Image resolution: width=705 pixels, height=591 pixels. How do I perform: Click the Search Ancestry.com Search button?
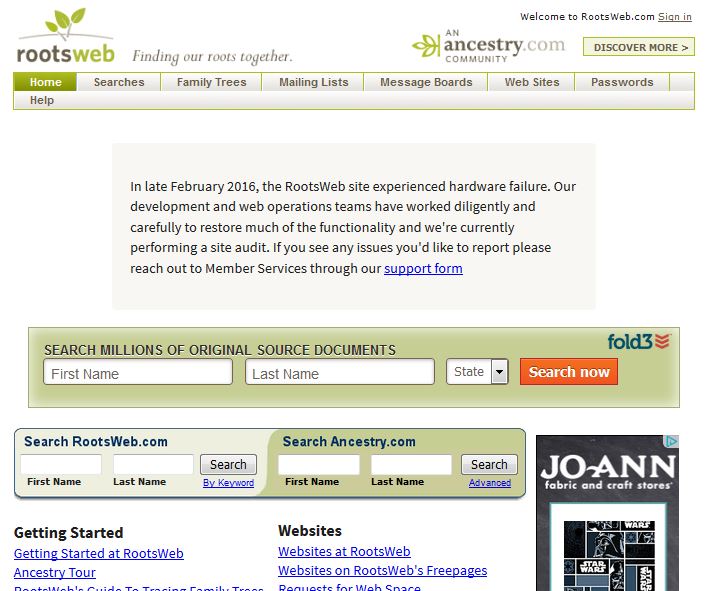(489, 465)
